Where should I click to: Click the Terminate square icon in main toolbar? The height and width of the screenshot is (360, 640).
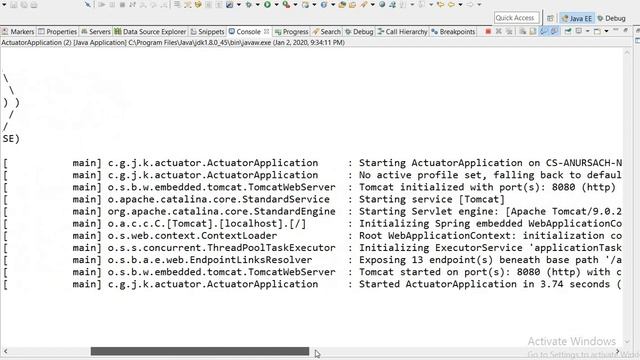tap(122, 4)
